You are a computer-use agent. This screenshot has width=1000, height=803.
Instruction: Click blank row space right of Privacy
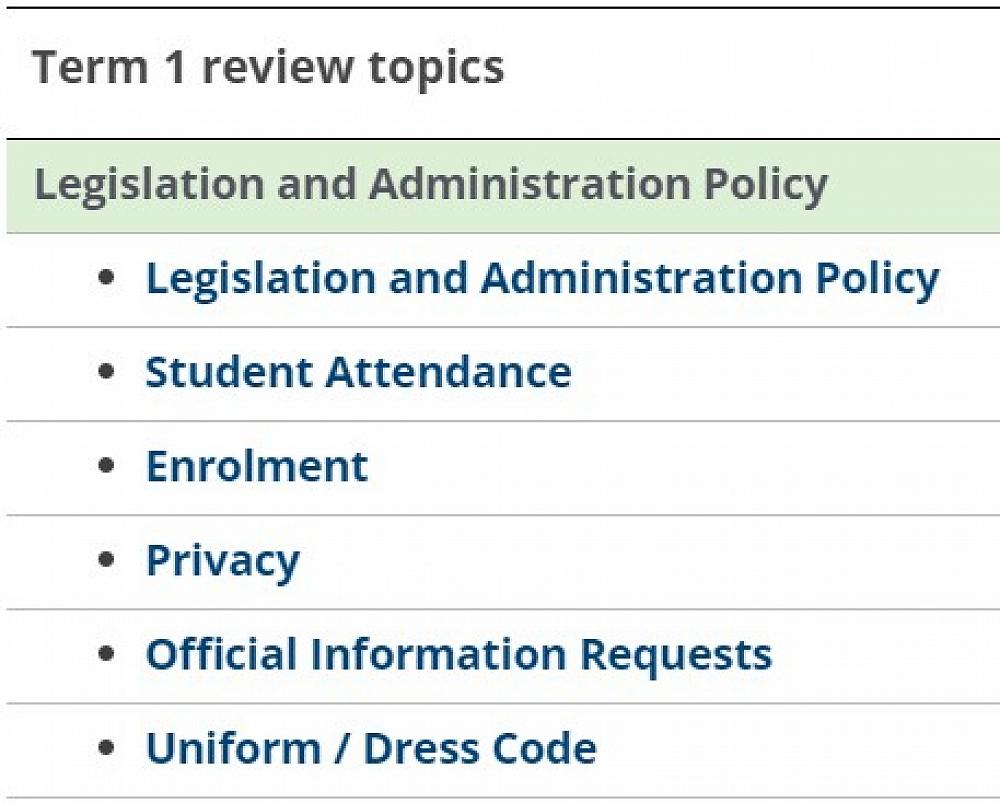click(650, 561)
